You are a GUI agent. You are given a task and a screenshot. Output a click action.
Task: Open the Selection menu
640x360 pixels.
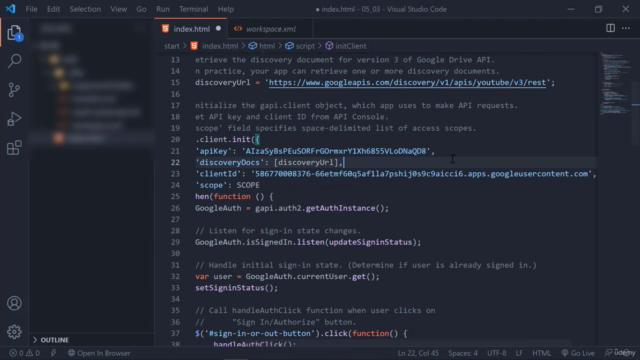coord(85,9)
